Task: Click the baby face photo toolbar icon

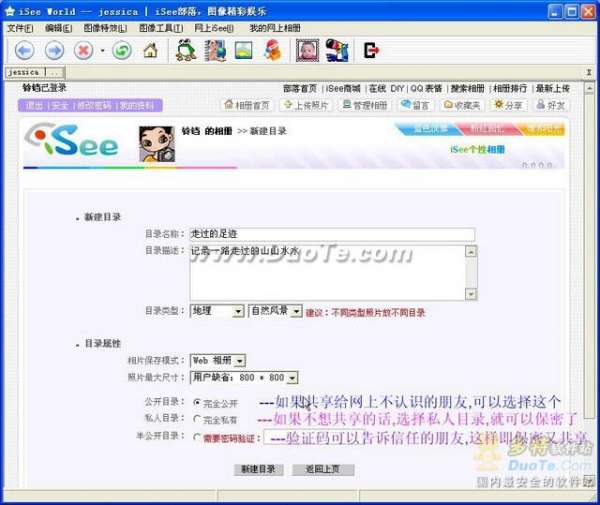Action: (x=308, y=50)
